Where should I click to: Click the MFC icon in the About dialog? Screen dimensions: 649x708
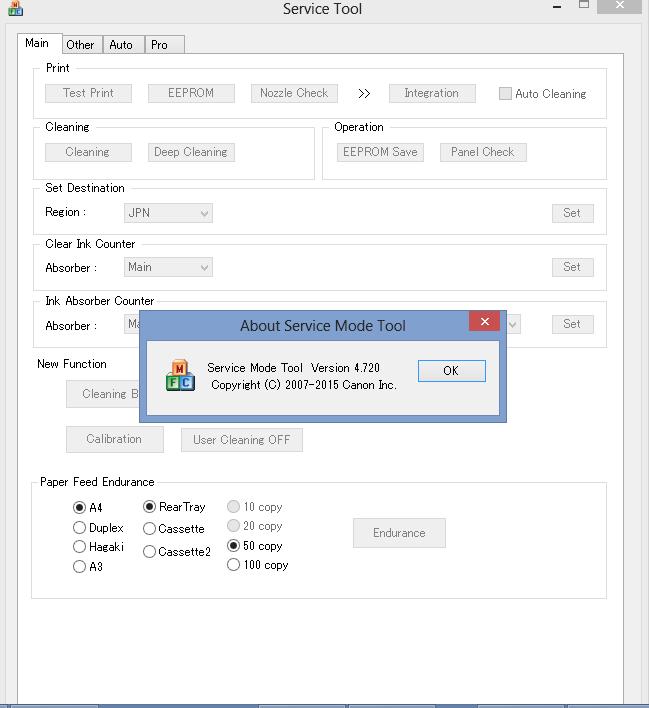(180, 376)
